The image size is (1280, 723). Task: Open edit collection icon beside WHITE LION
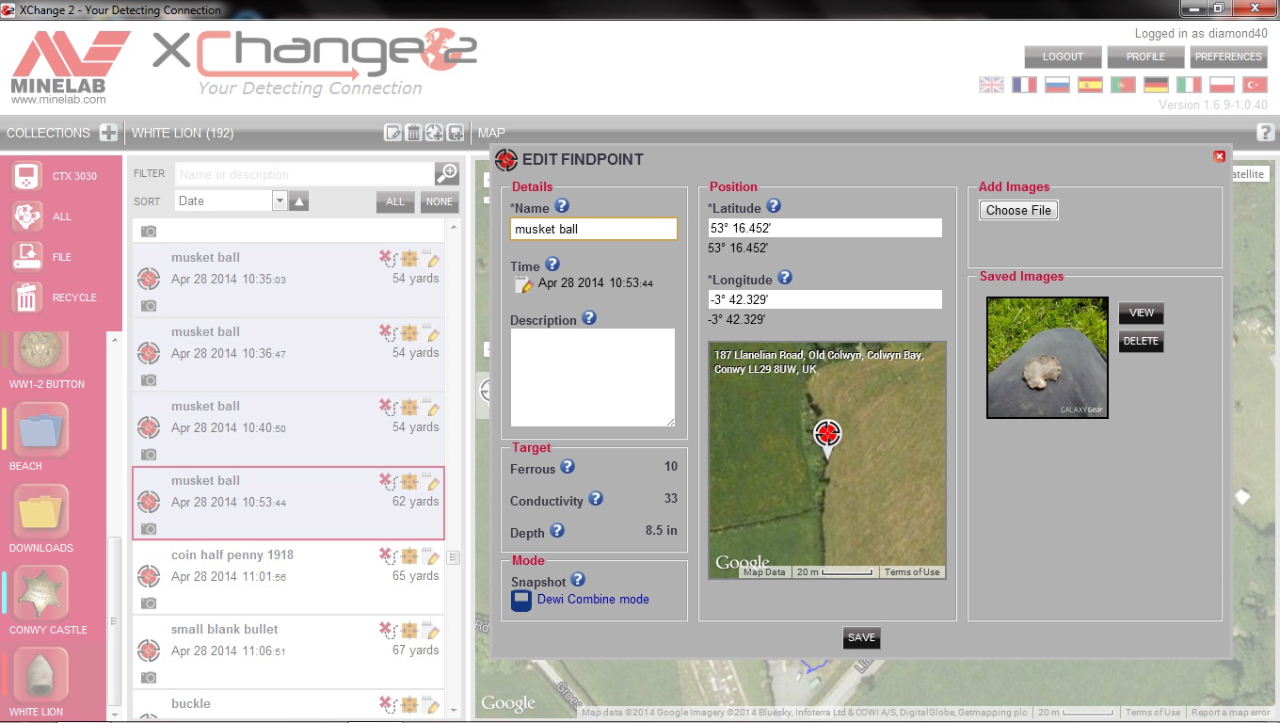point(394,133)
